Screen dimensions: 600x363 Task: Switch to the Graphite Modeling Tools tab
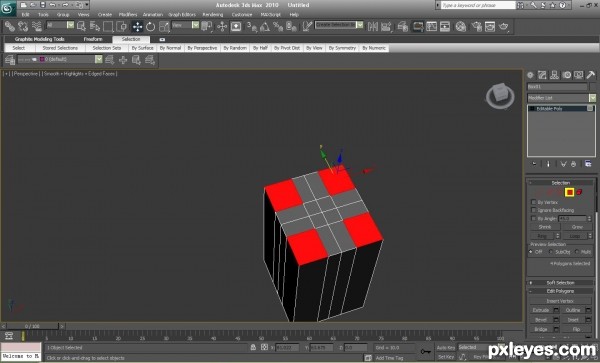(39, 39)
